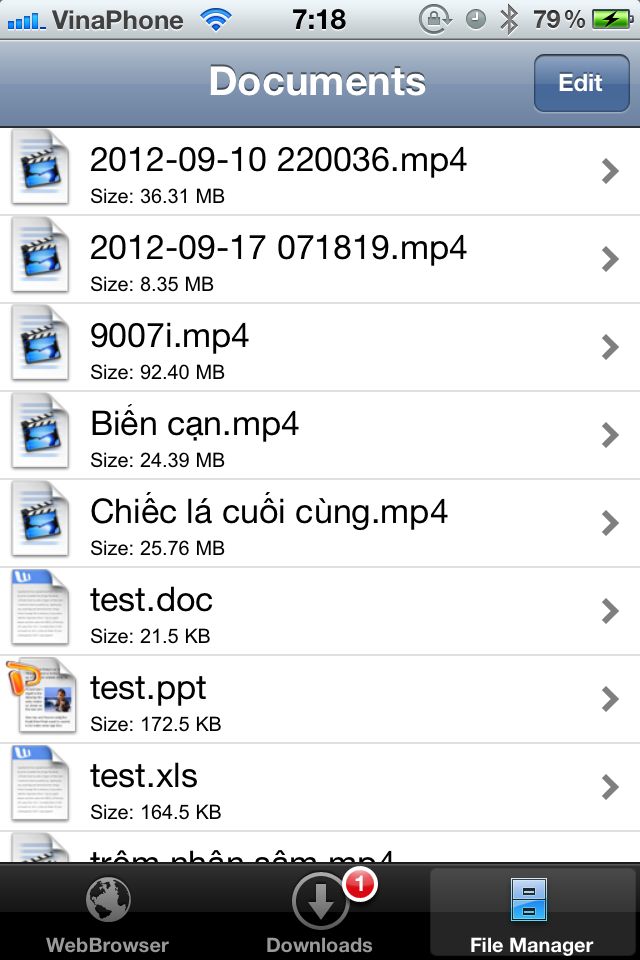Open chevron next to test.xls
This screenshot has height=960, width=640.
point(610,787)
